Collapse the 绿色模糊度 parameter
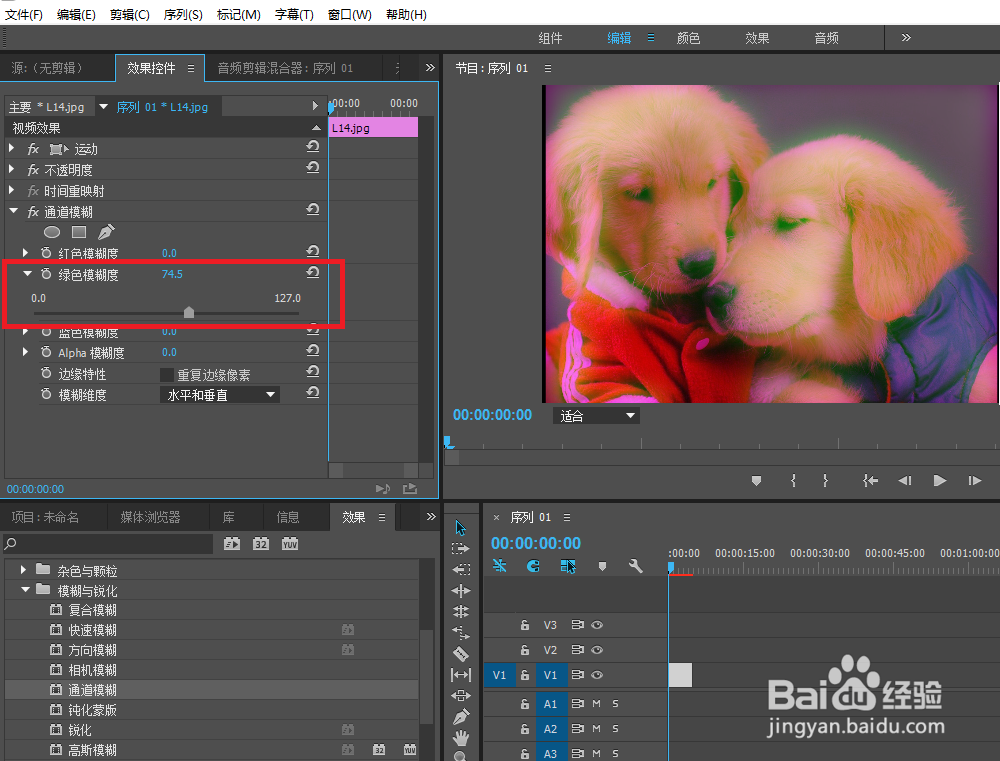This screenshot has width=1000, height=761. (x=27, y=273)
